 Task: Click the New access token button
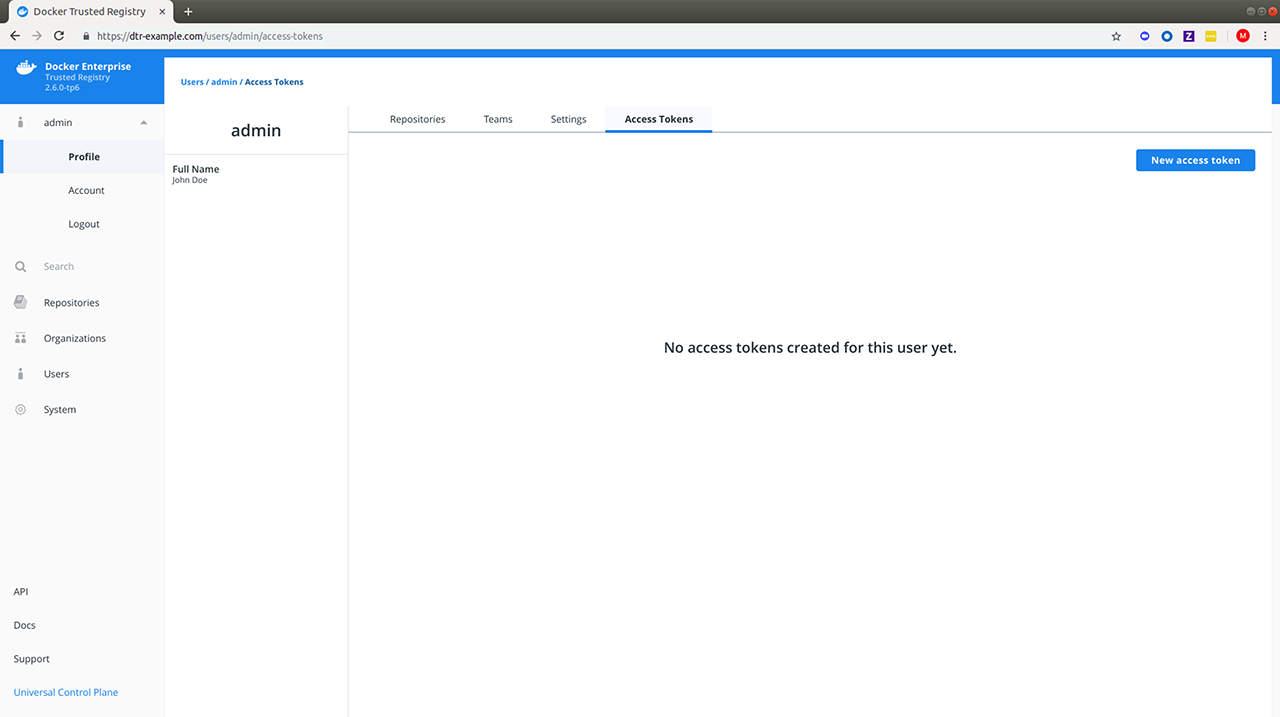pos(1195,160)
